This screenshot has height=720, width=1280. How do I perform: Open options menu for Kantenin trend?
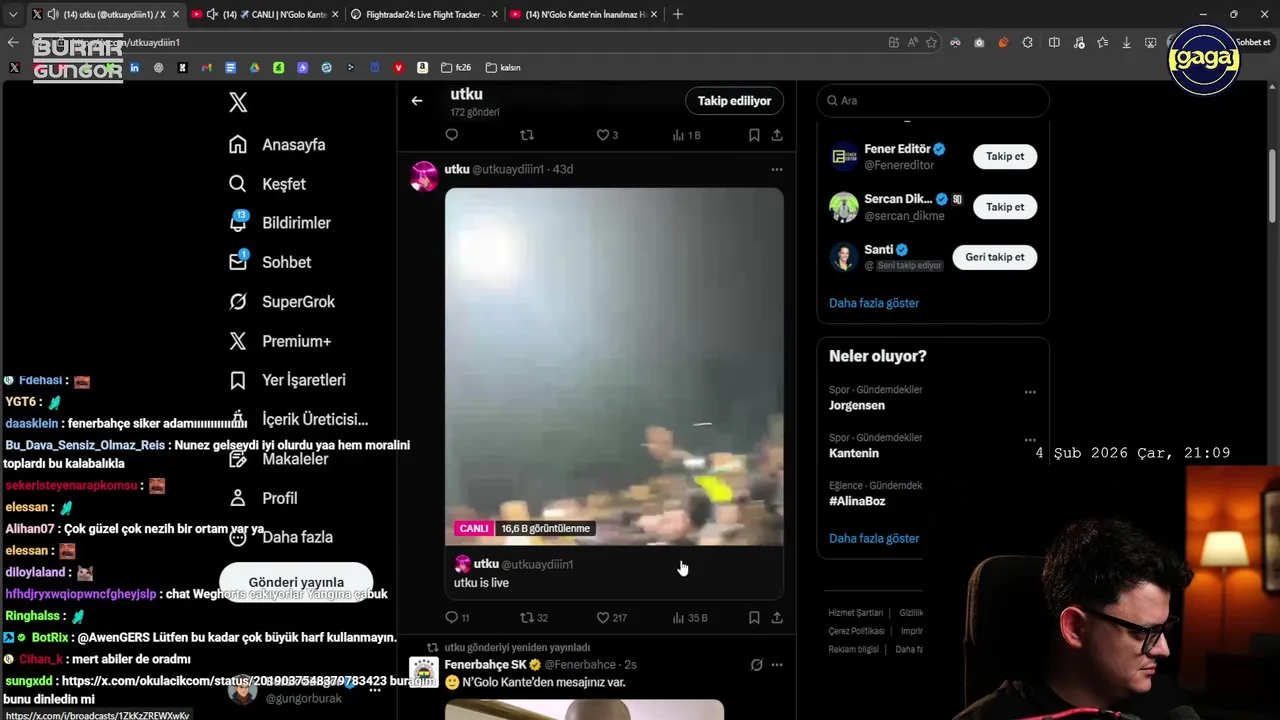point(1030,440)
